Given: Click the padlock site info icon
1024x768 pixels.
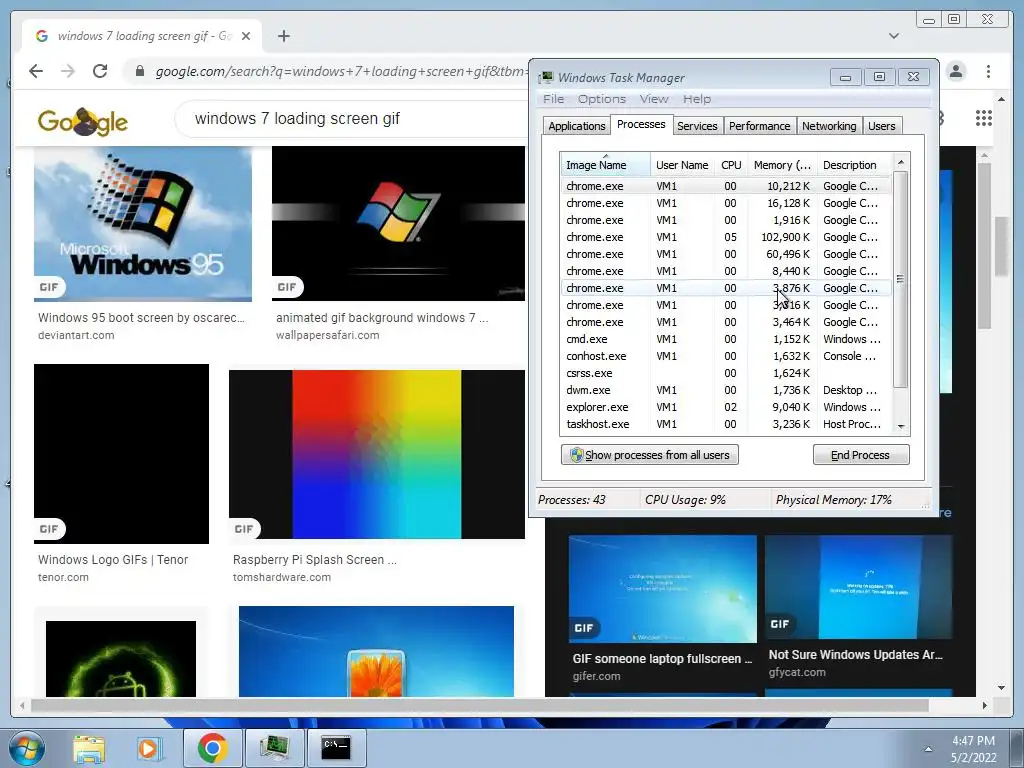Looking at the screenshot, I should (139, 71).
